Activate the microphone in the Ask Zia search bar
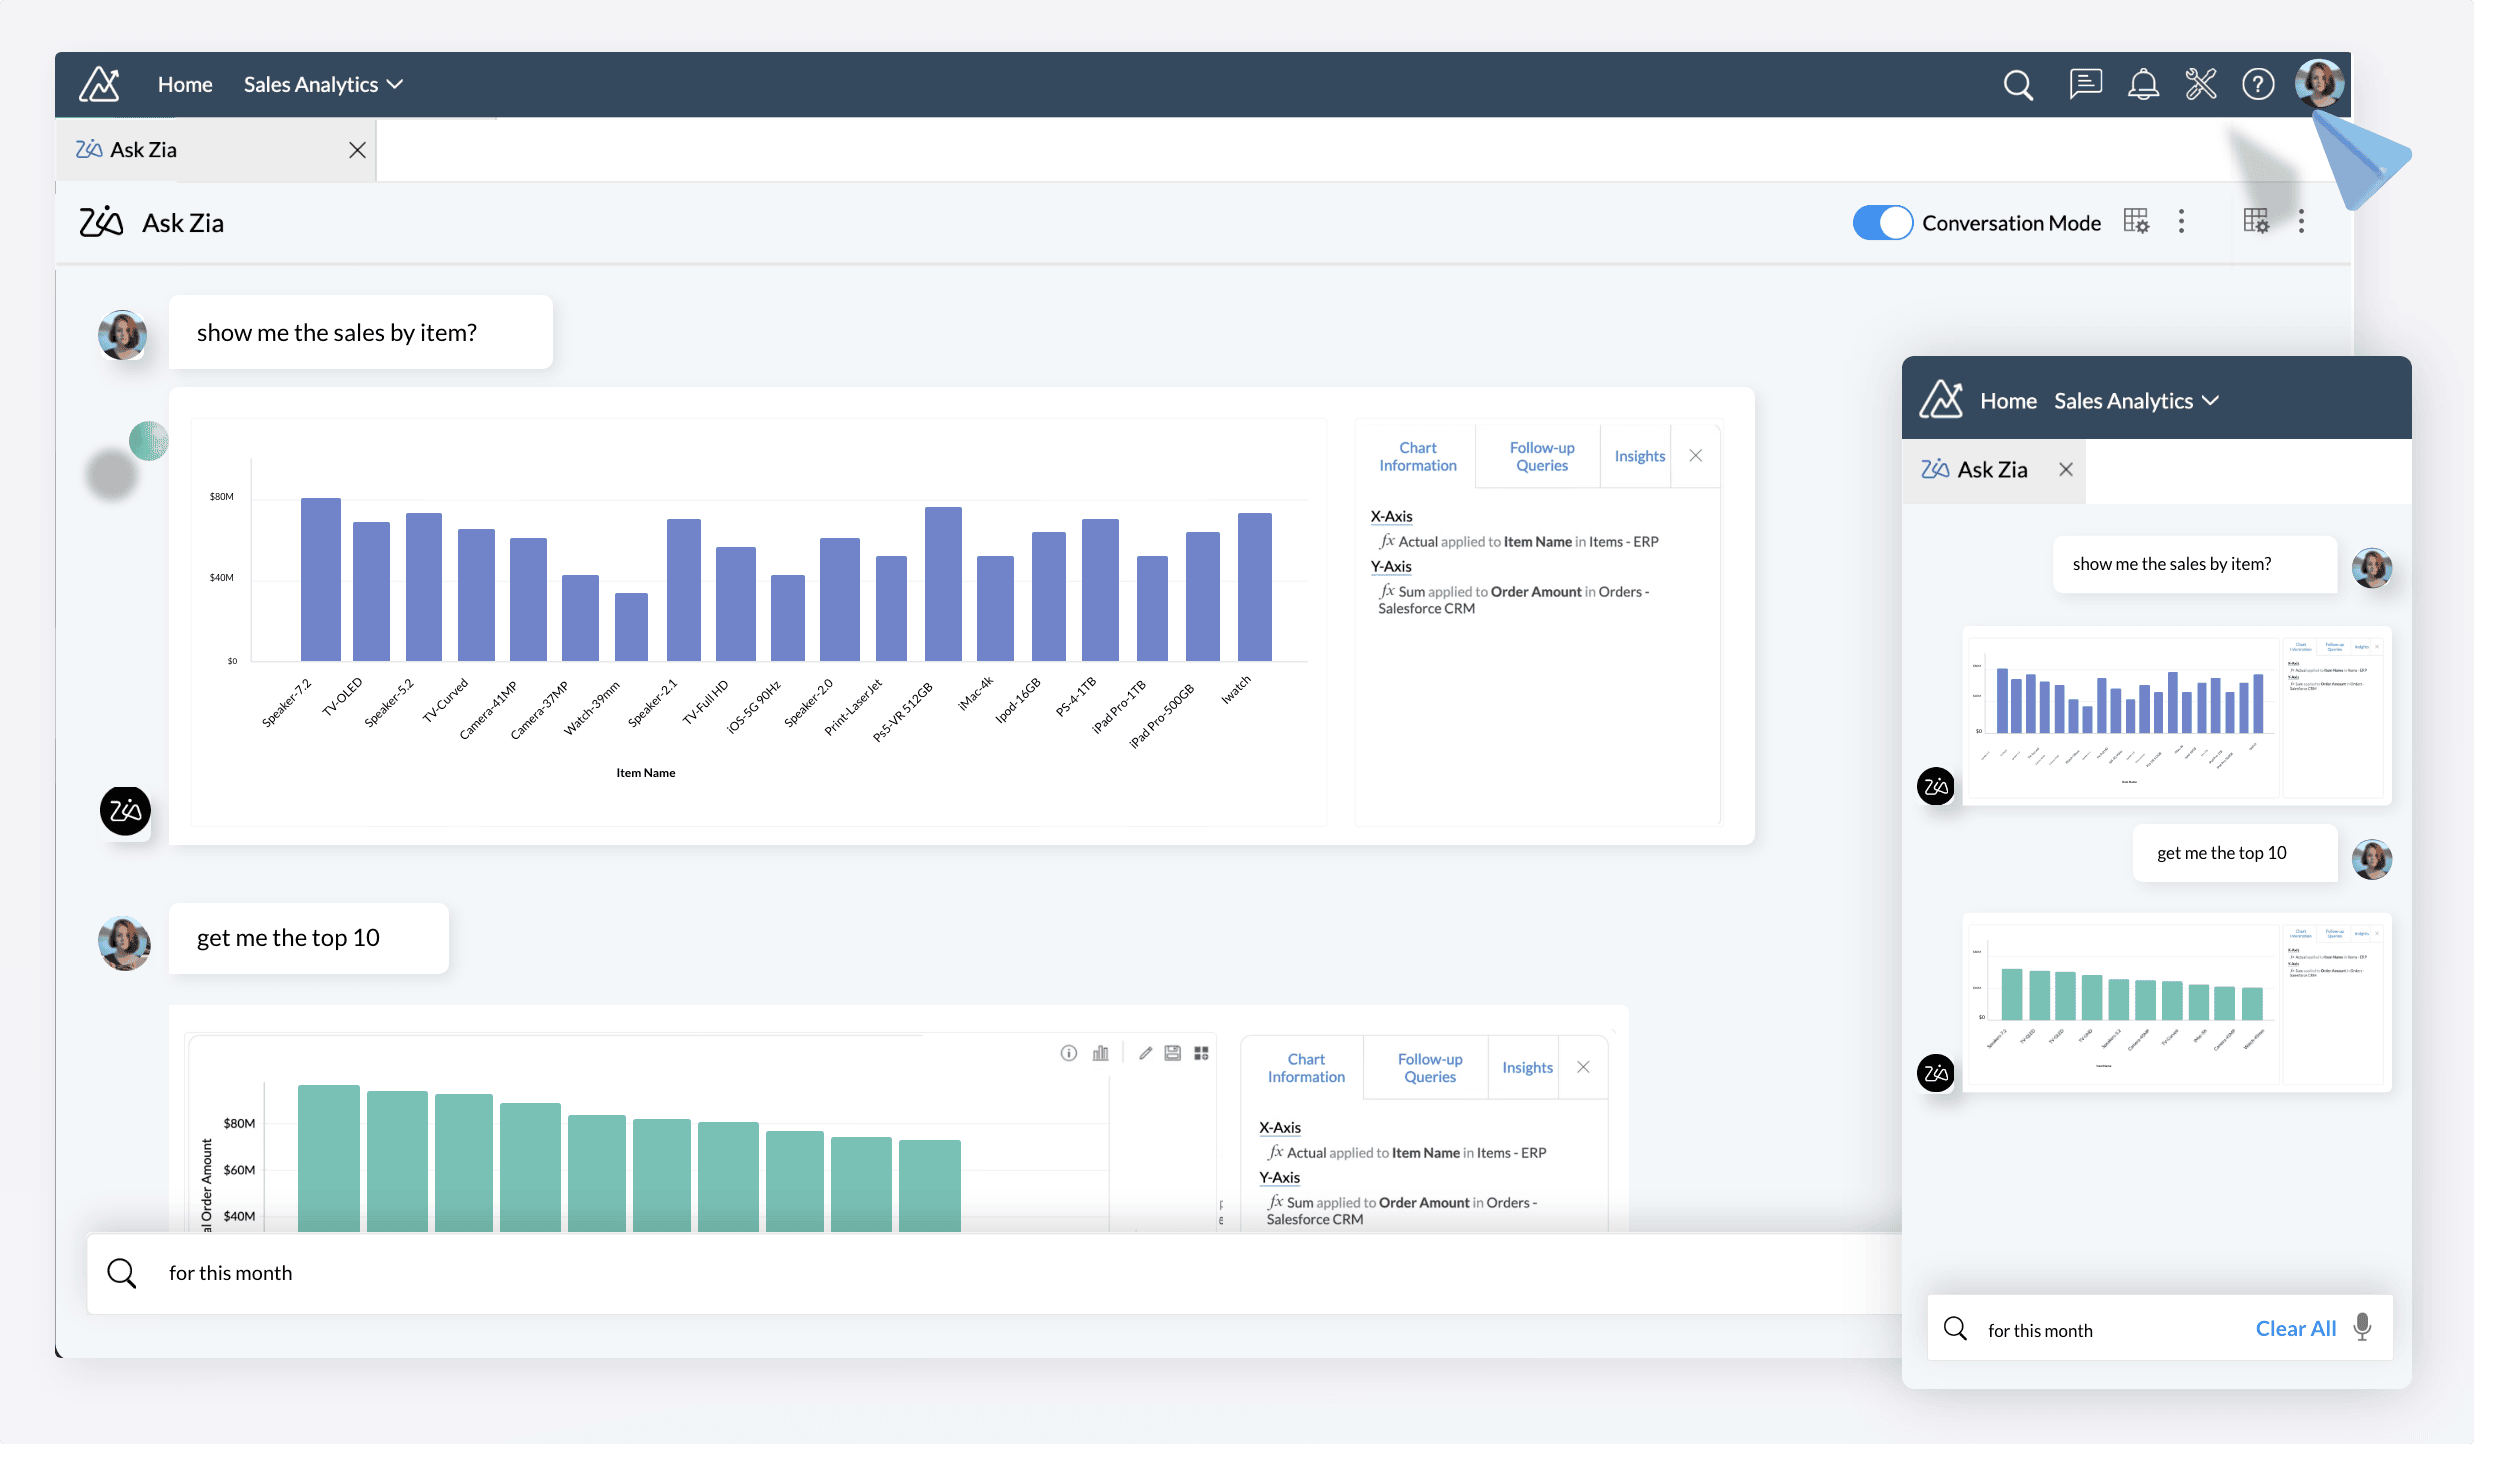 coord(2362,1328)
